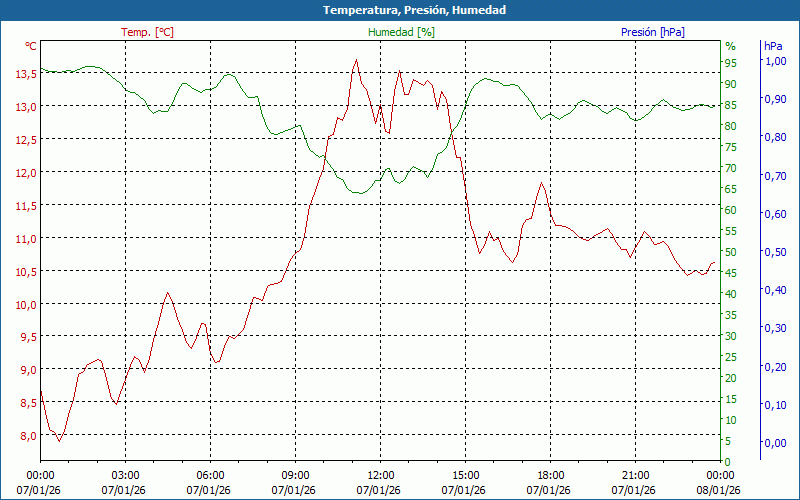Click the 13,5 temperature axis tick
Image resolution: width=800 pixels, height=500 pixels.
click(25, 73)
